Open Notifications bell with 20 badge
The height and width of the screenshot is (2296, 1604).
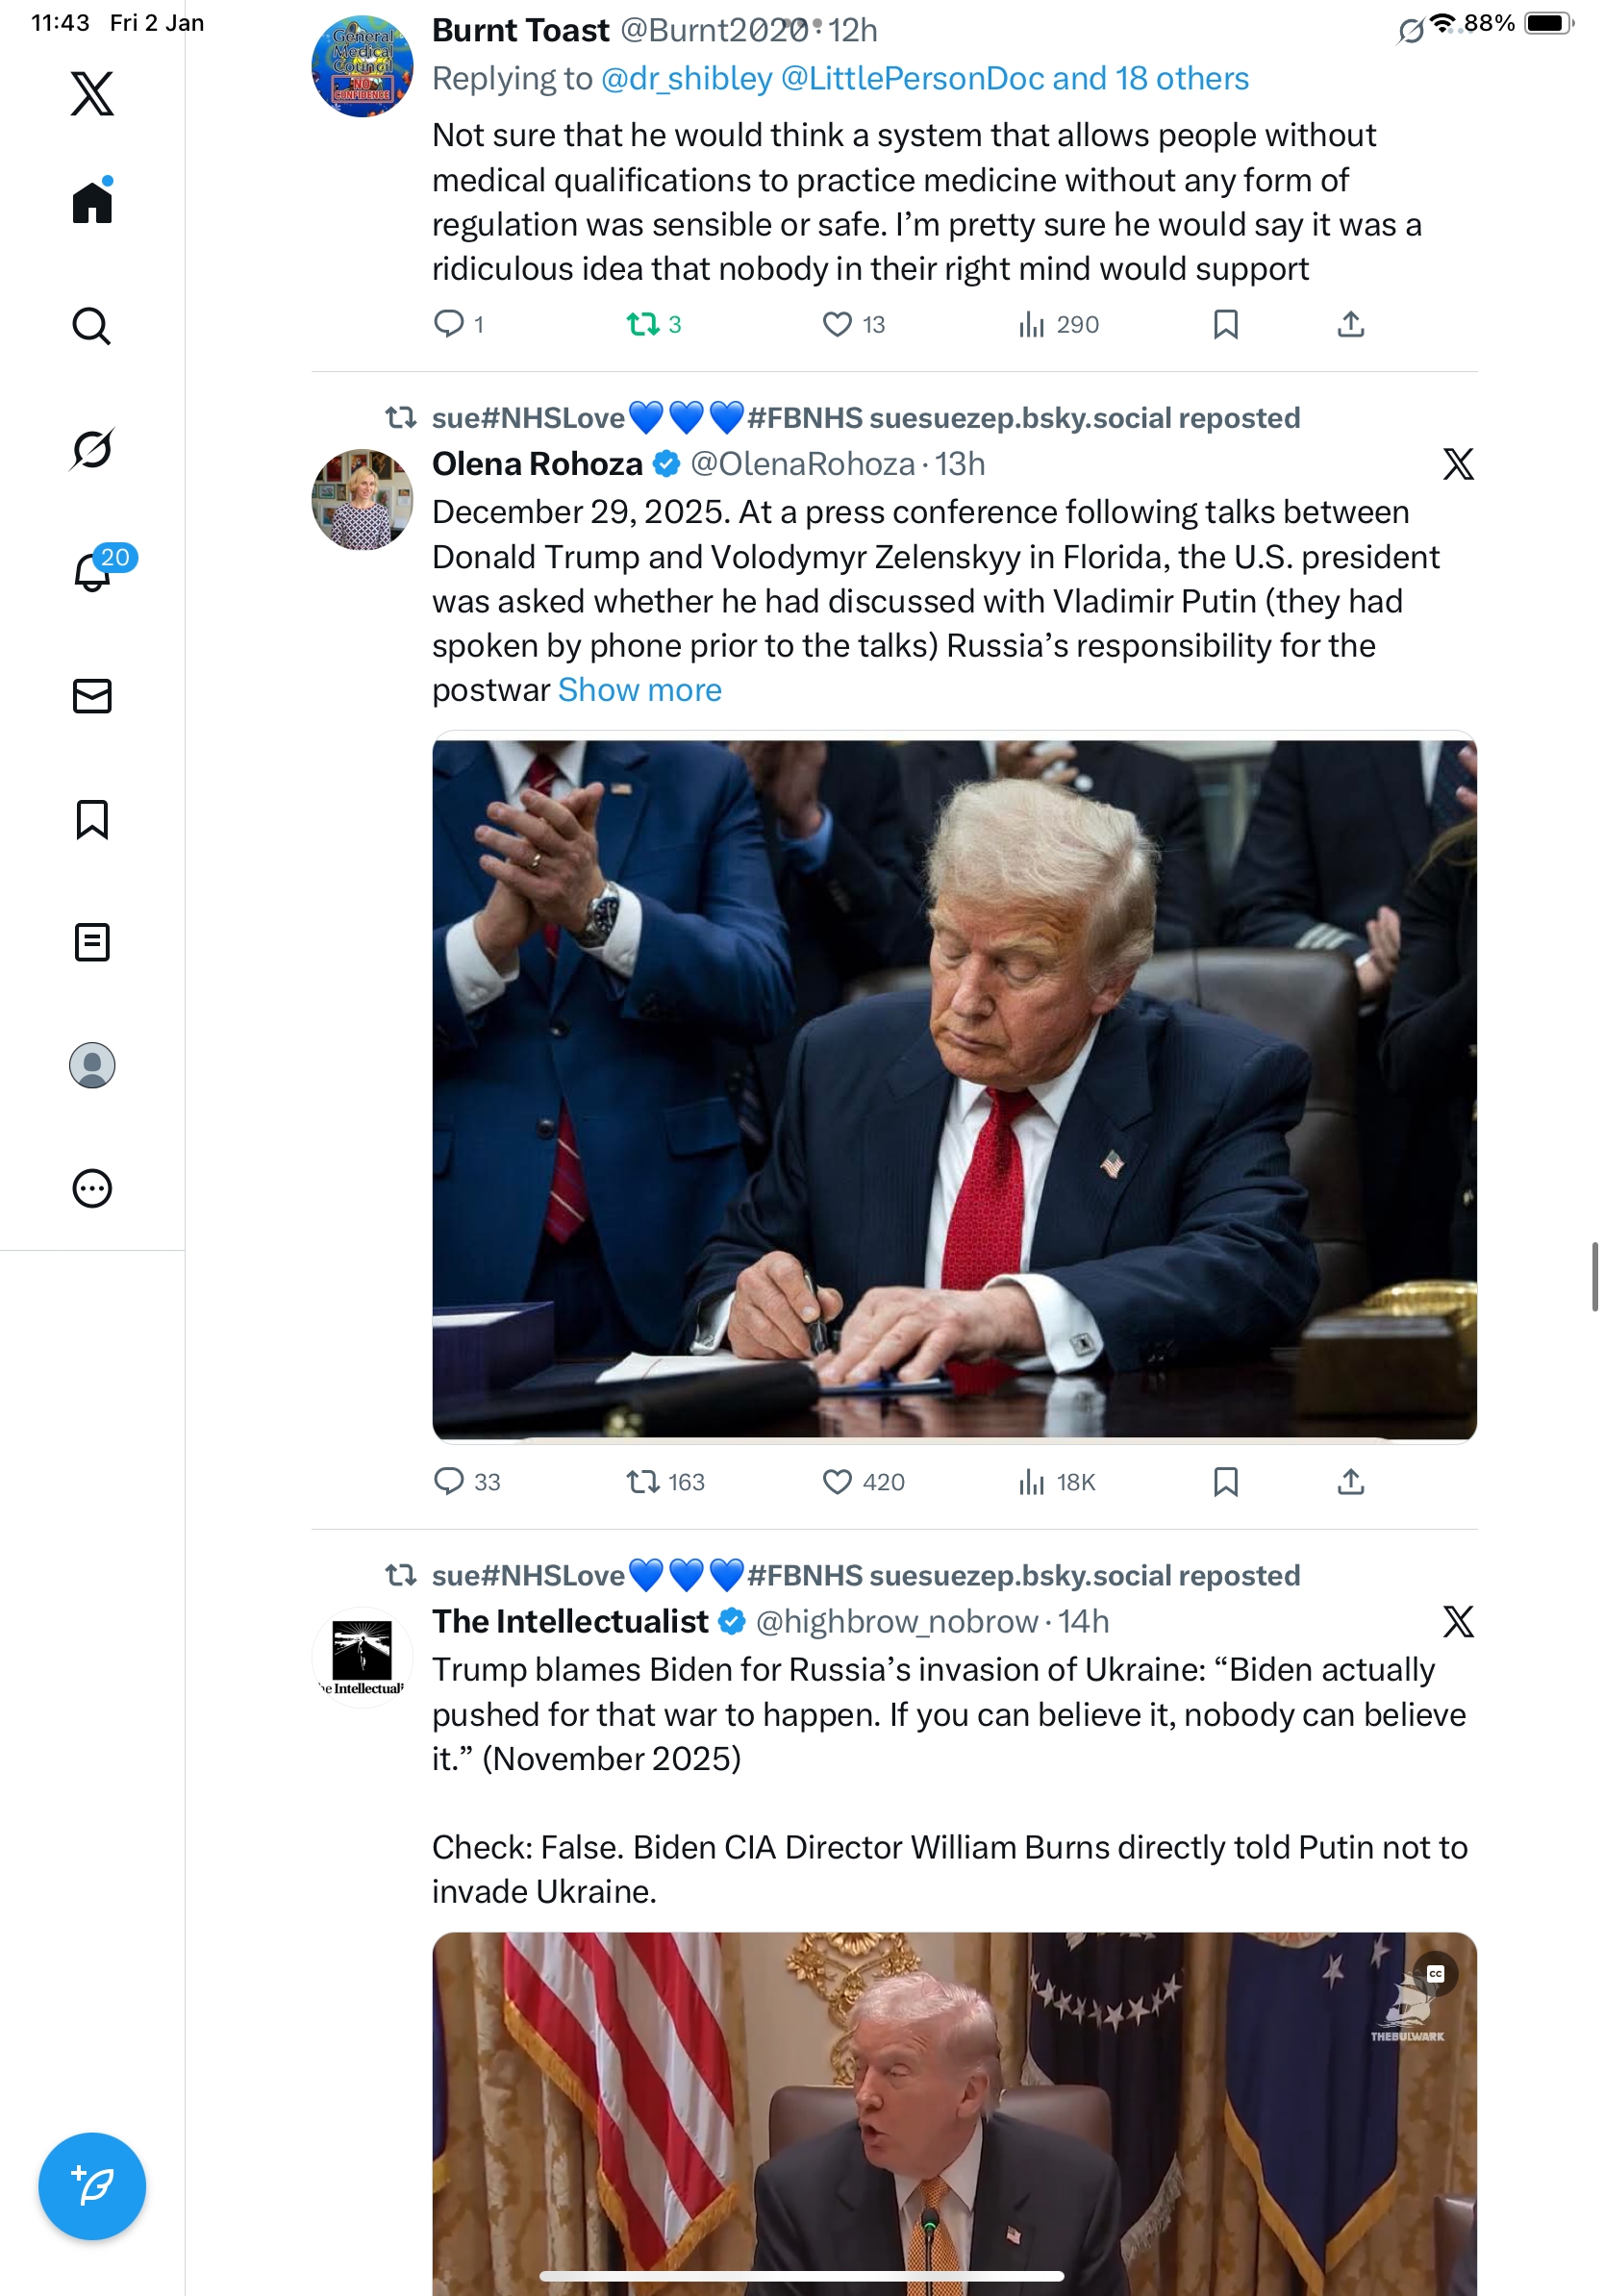[x=98, y=570]
